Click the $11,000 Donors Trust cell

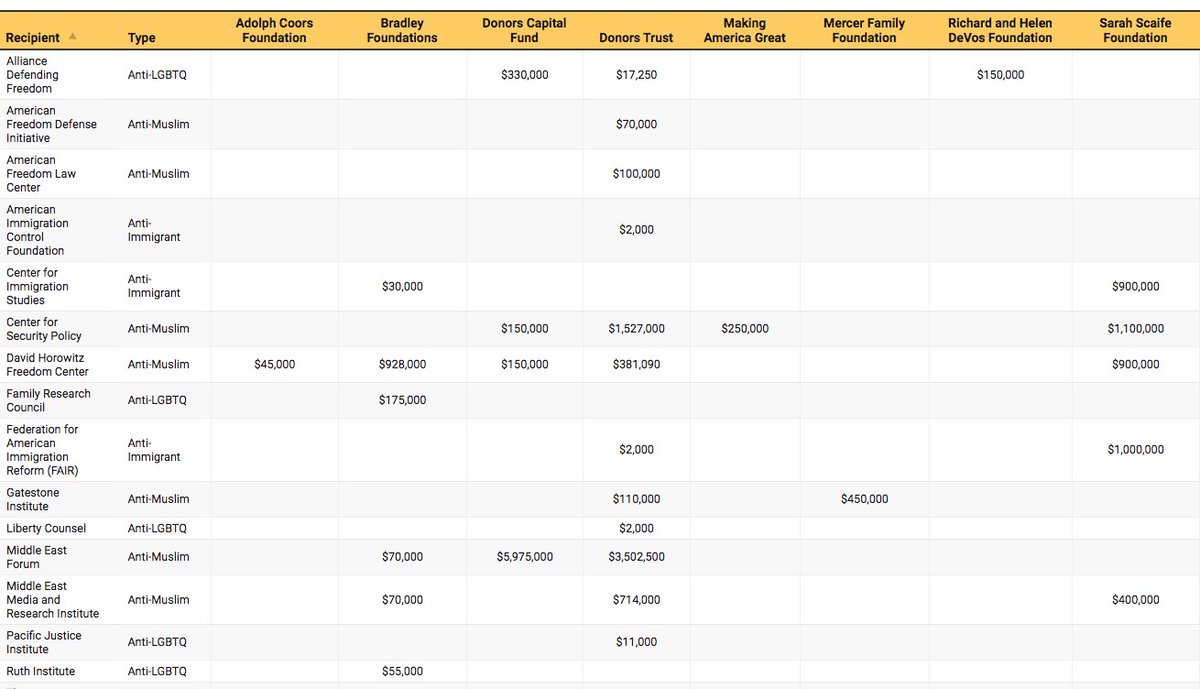tap(636, 642)
